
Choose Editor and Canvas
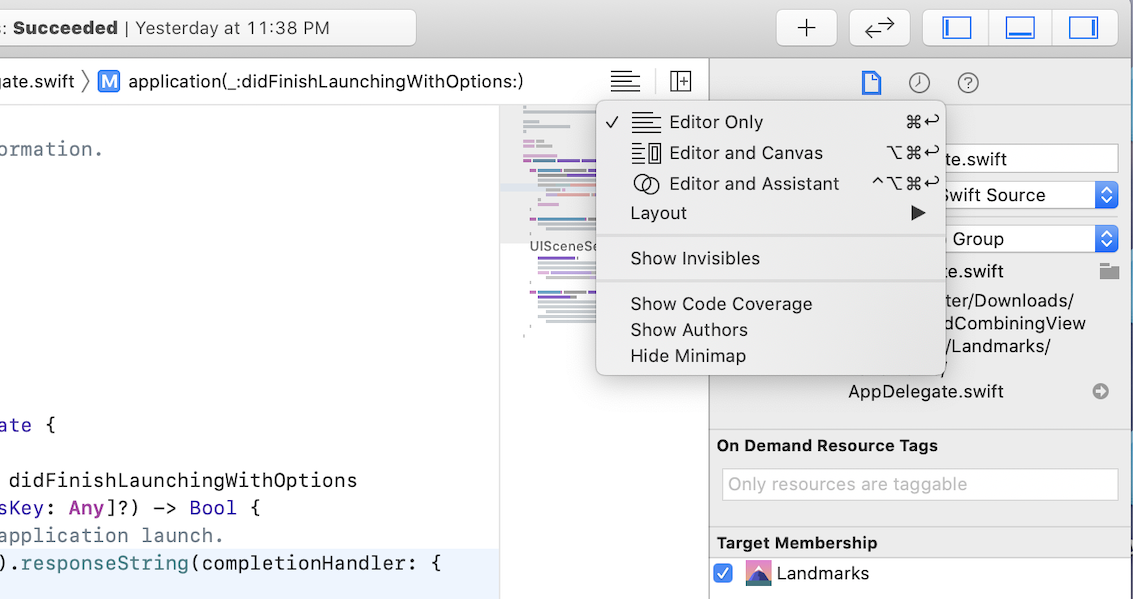coord(745,153)
